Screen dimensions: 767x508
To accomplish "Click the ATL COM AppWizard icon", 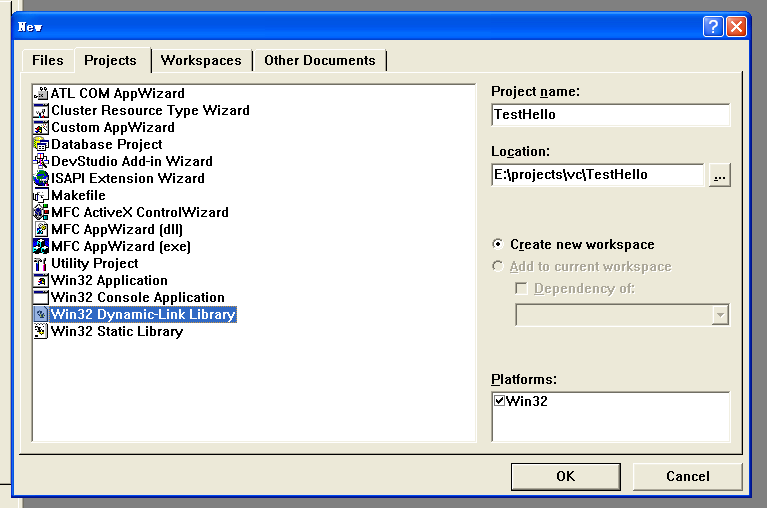I will 41,93.
